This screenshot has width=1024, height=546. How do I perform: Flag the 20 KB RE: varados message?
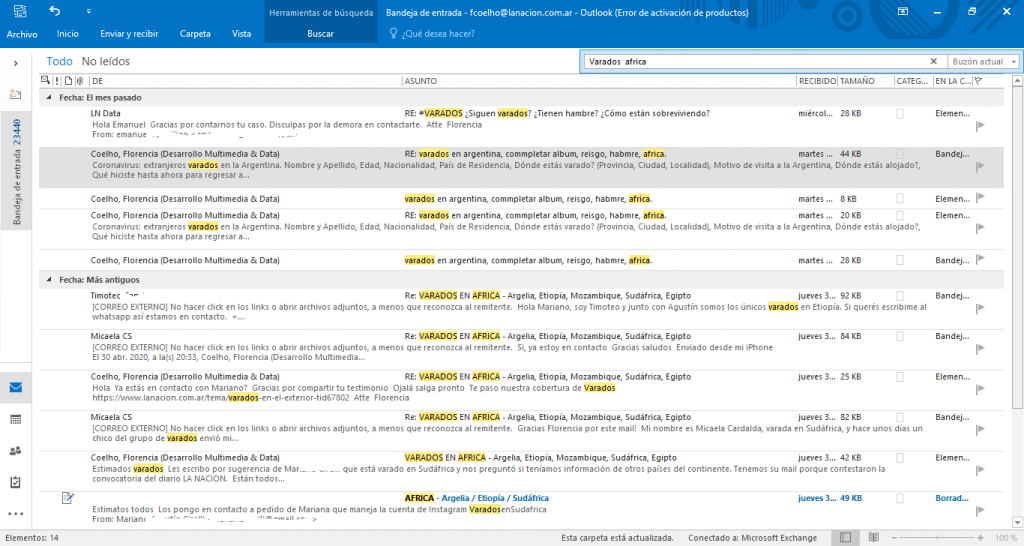(x=980, y=228)
